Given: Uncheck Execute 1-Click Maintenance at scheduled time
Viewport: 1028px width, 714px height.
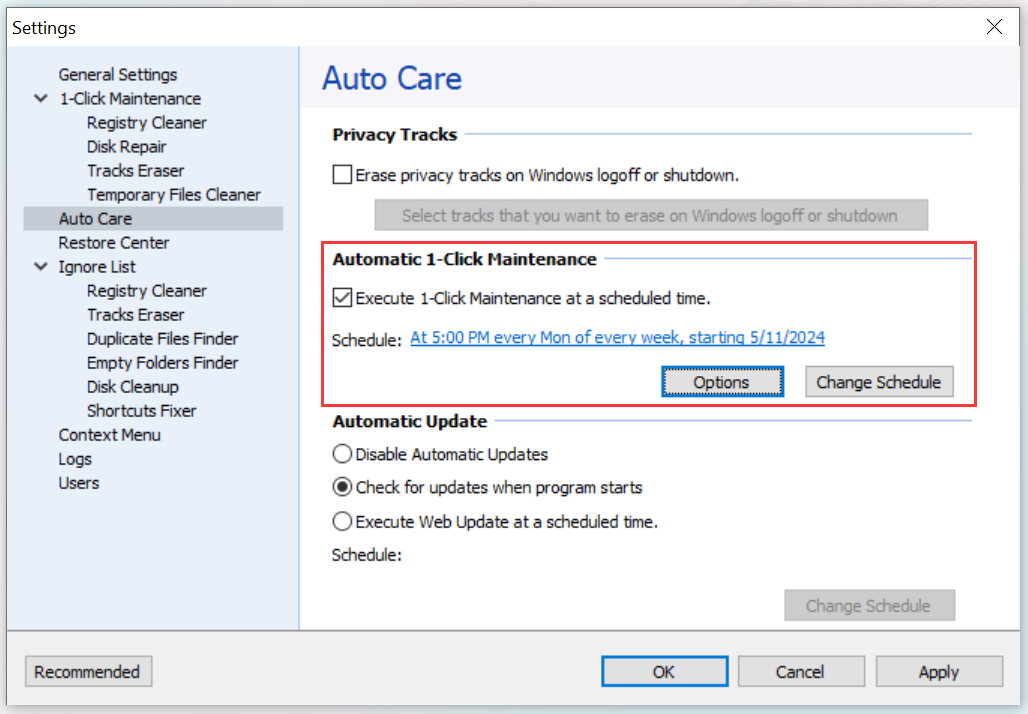Looking at the screenshot, I should 341,296.
